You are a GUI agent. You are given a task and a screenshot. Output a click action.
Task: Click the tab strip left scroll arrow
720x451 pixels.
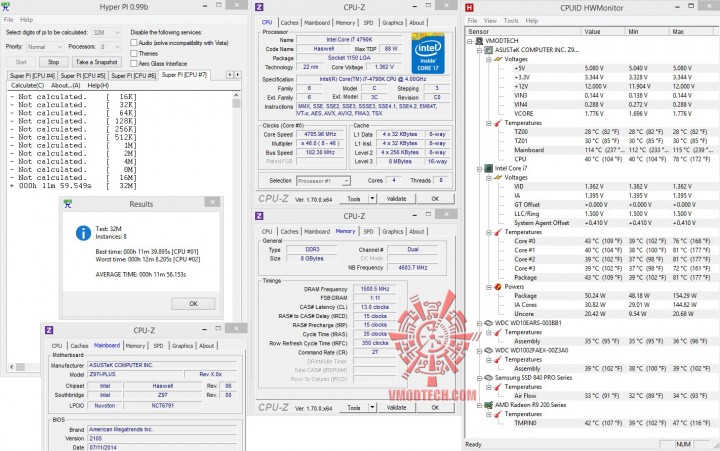point(230,74)
